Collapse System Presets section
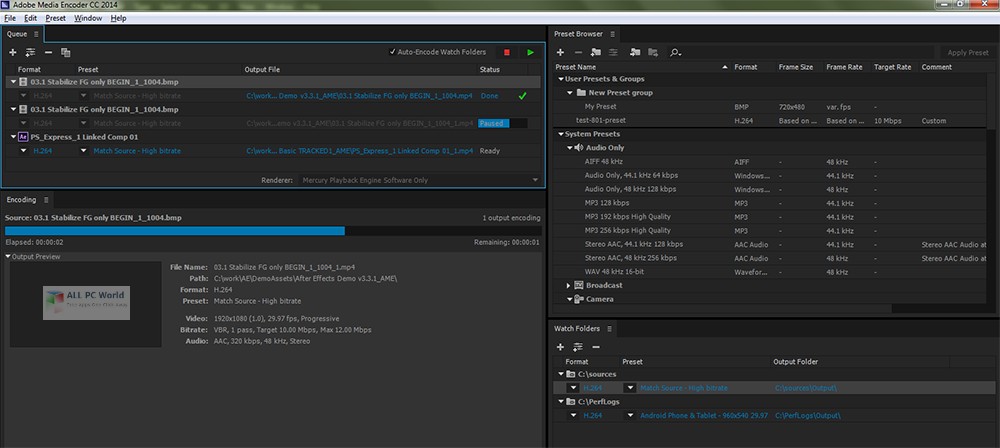Viewport: 1000px width, 448px height. [x=561, y=134]
